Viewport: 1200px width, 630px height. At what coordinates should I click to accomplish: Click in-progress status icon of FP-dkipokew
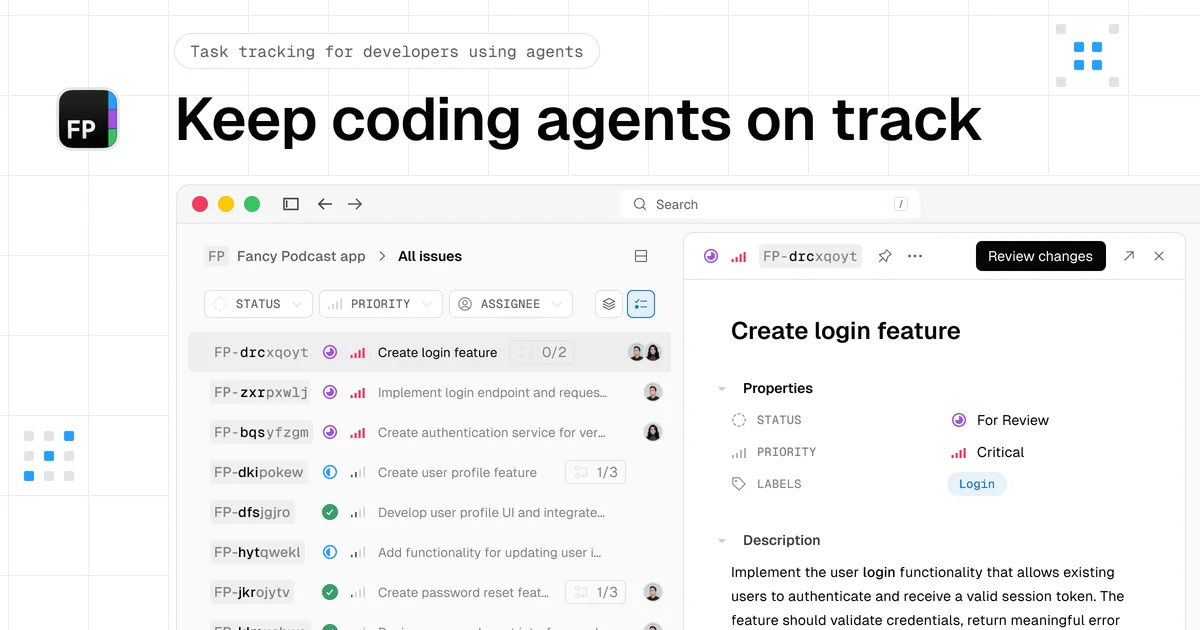[330, 473]
